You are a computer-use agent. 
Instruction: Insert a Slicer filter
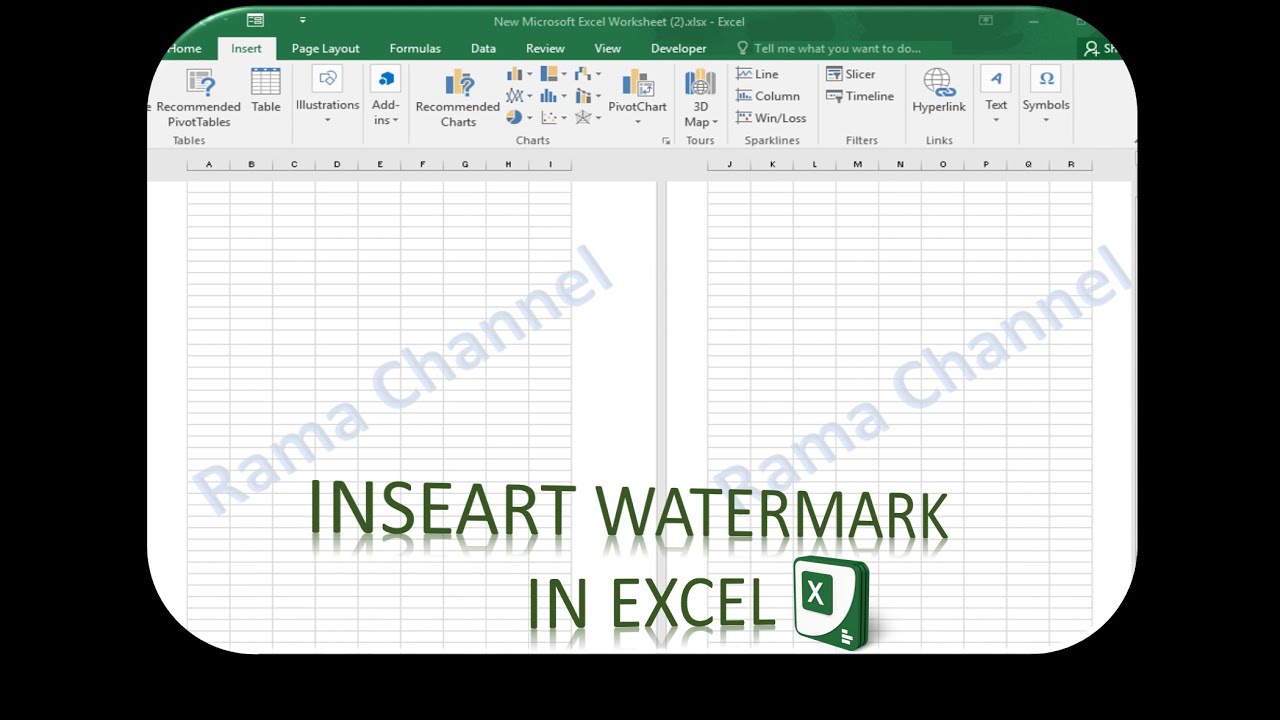(851, 74)
